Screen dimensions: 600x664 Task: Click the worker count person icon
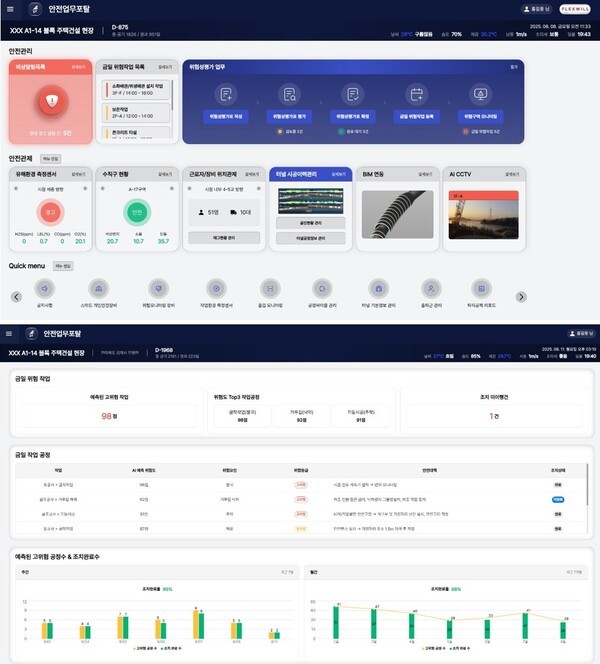tap(201, 213)
